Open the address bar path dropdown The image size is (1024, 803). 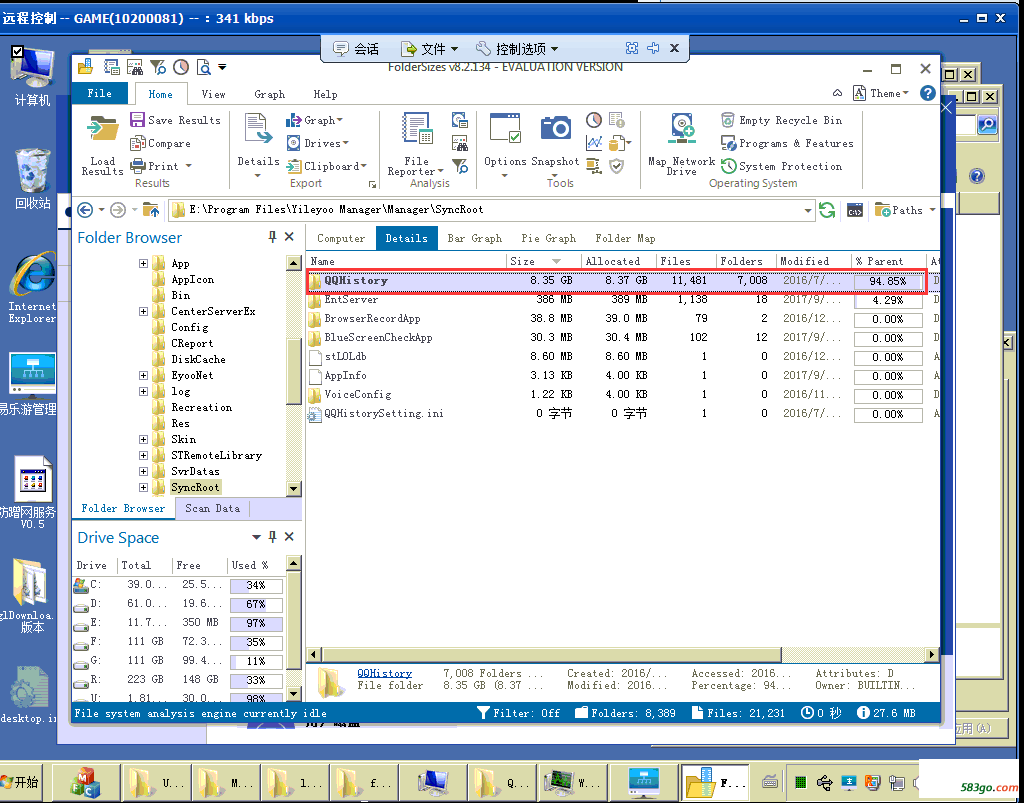tap(808, 210)
